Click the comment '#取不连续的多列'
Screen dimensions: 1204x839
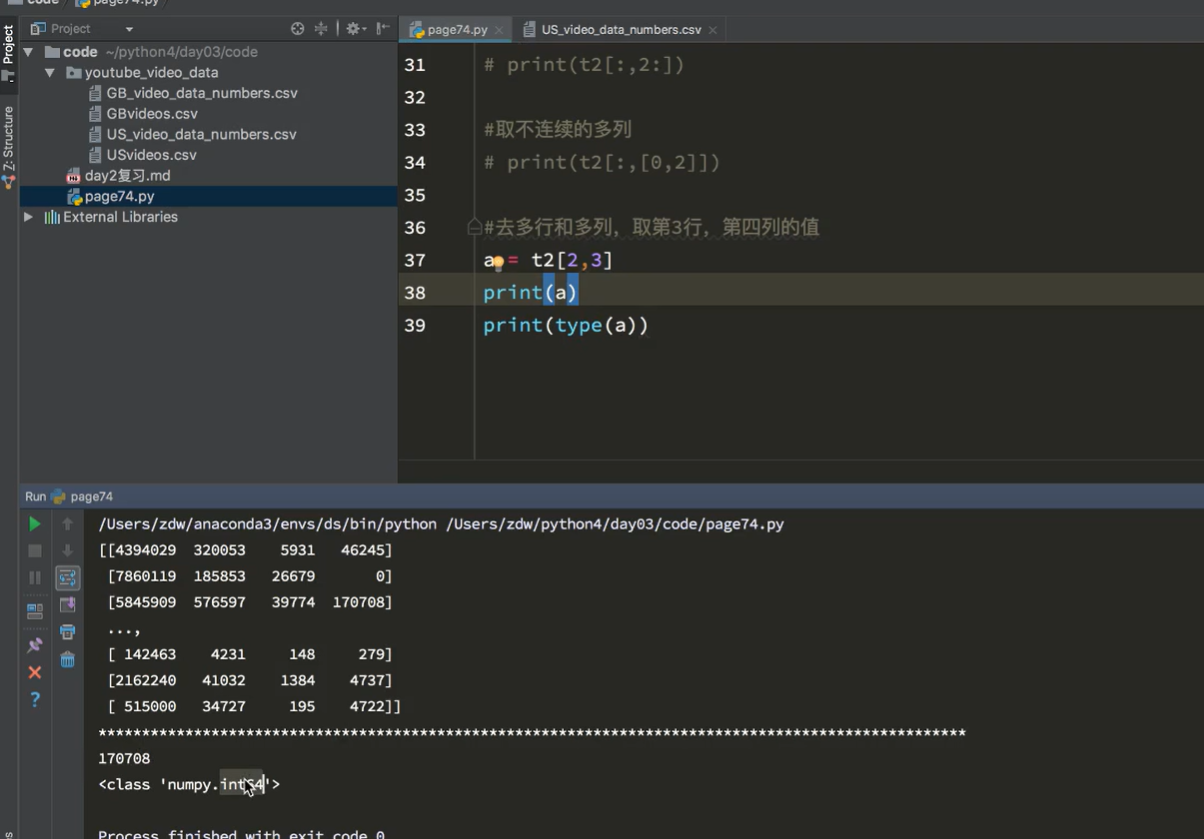(x=558, y=130)
